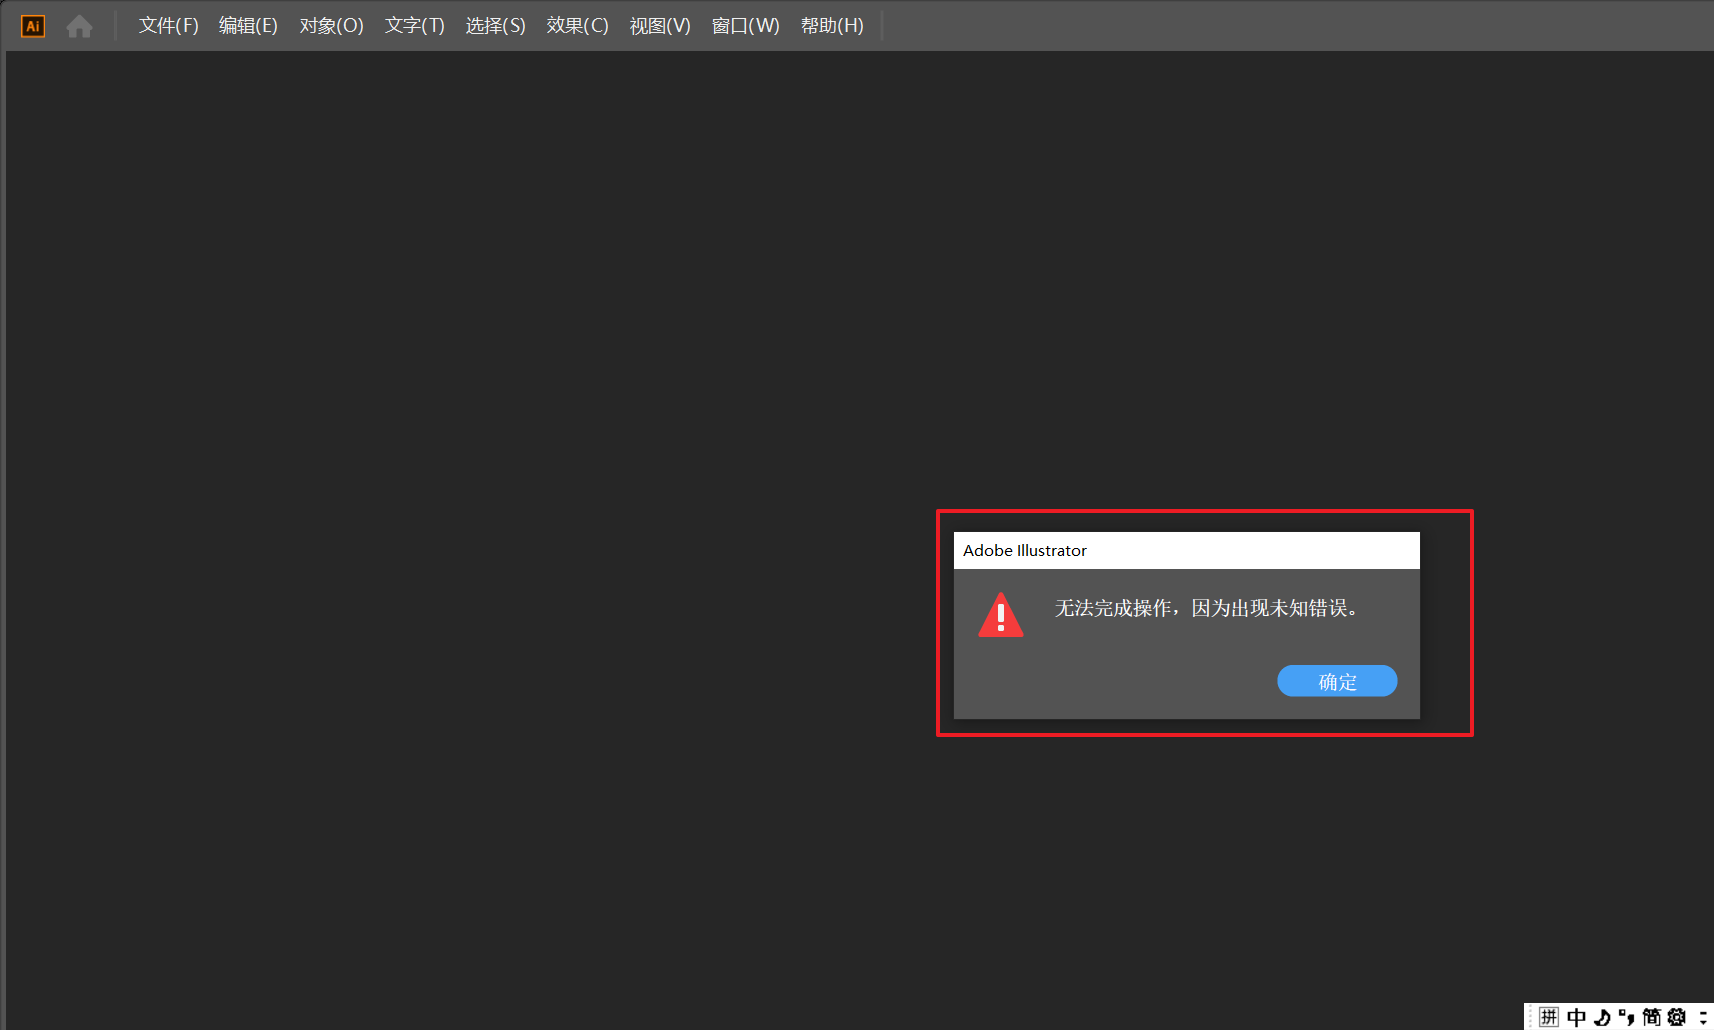Go to the Home screen icon

(x=79, y=26)
